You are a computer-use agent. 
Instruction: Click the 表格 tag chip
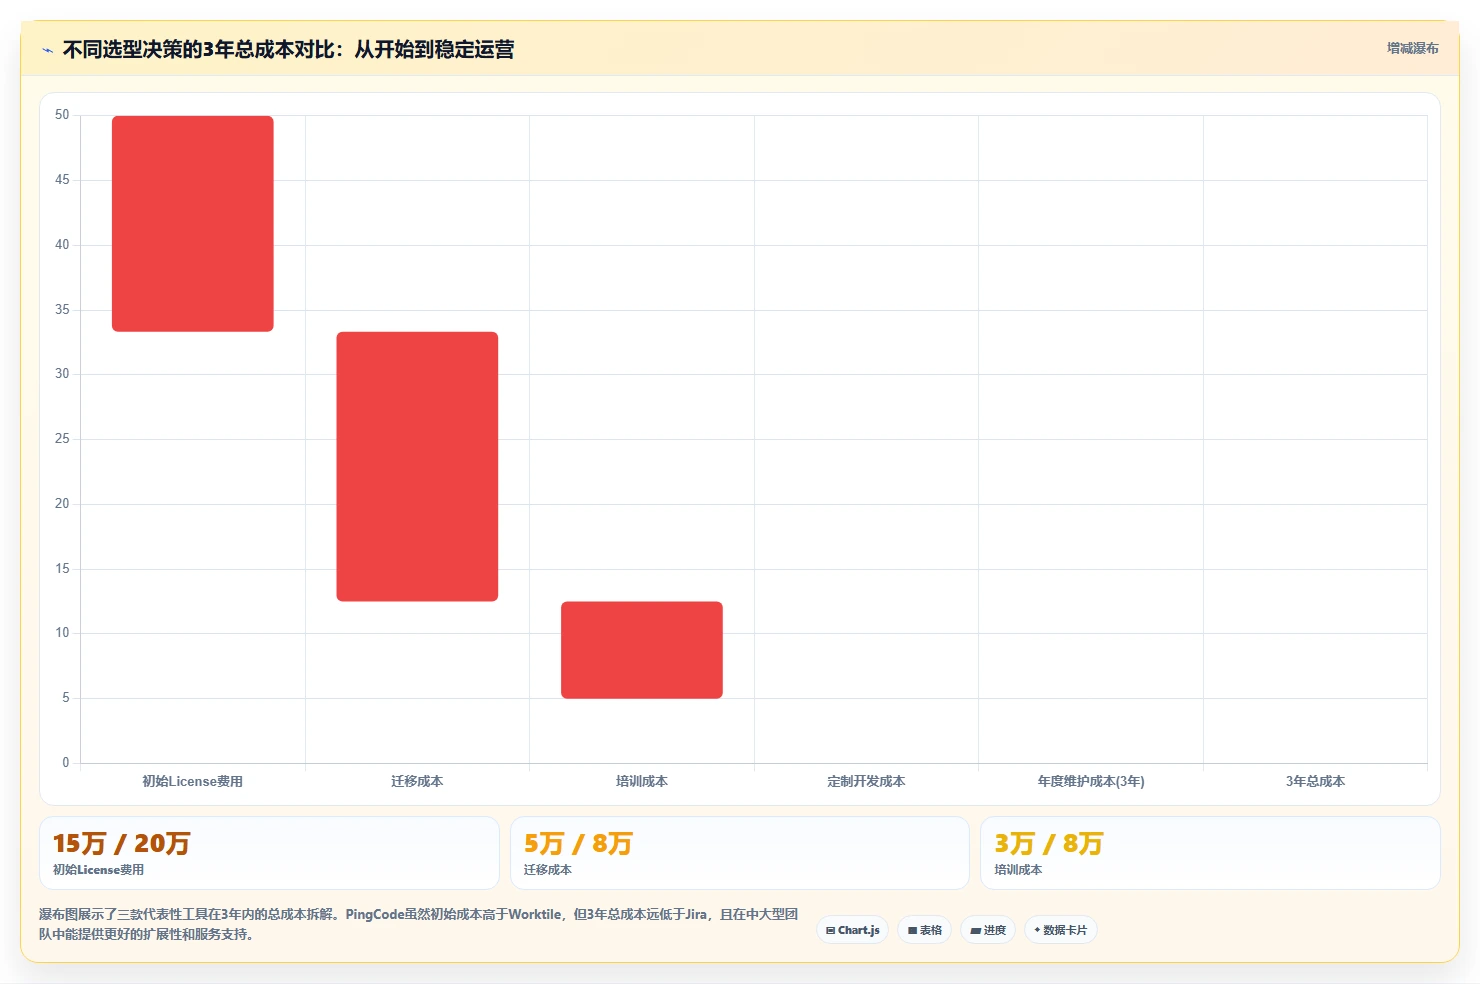[924, 930]
